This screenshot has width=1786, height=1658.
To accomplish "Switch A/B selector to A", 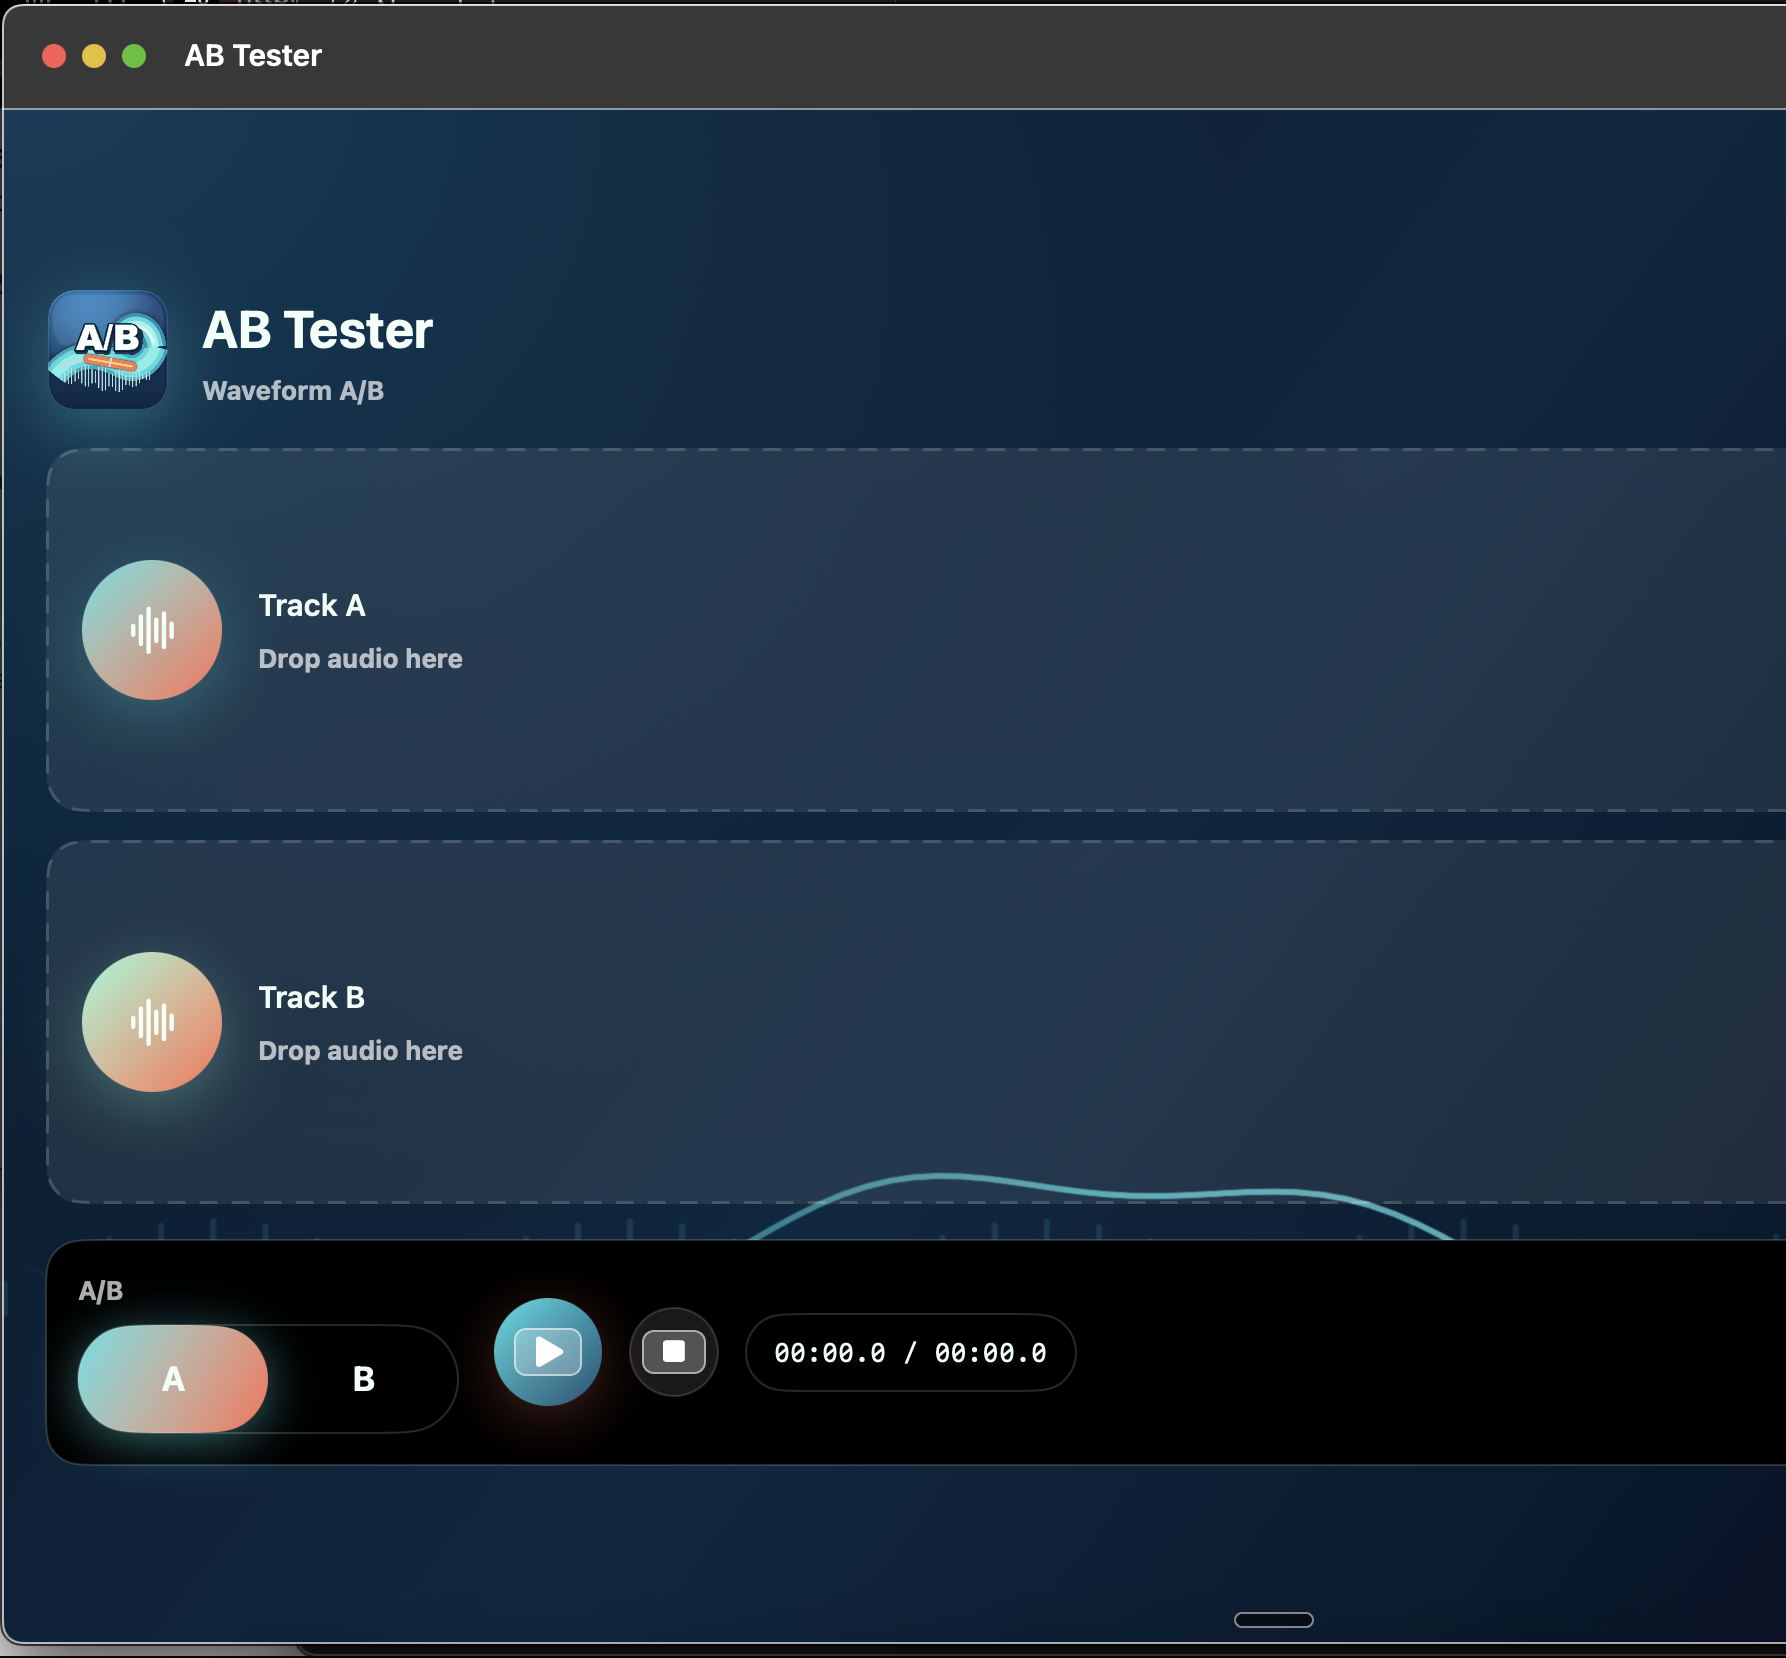I will click(x=173, y=1379).
